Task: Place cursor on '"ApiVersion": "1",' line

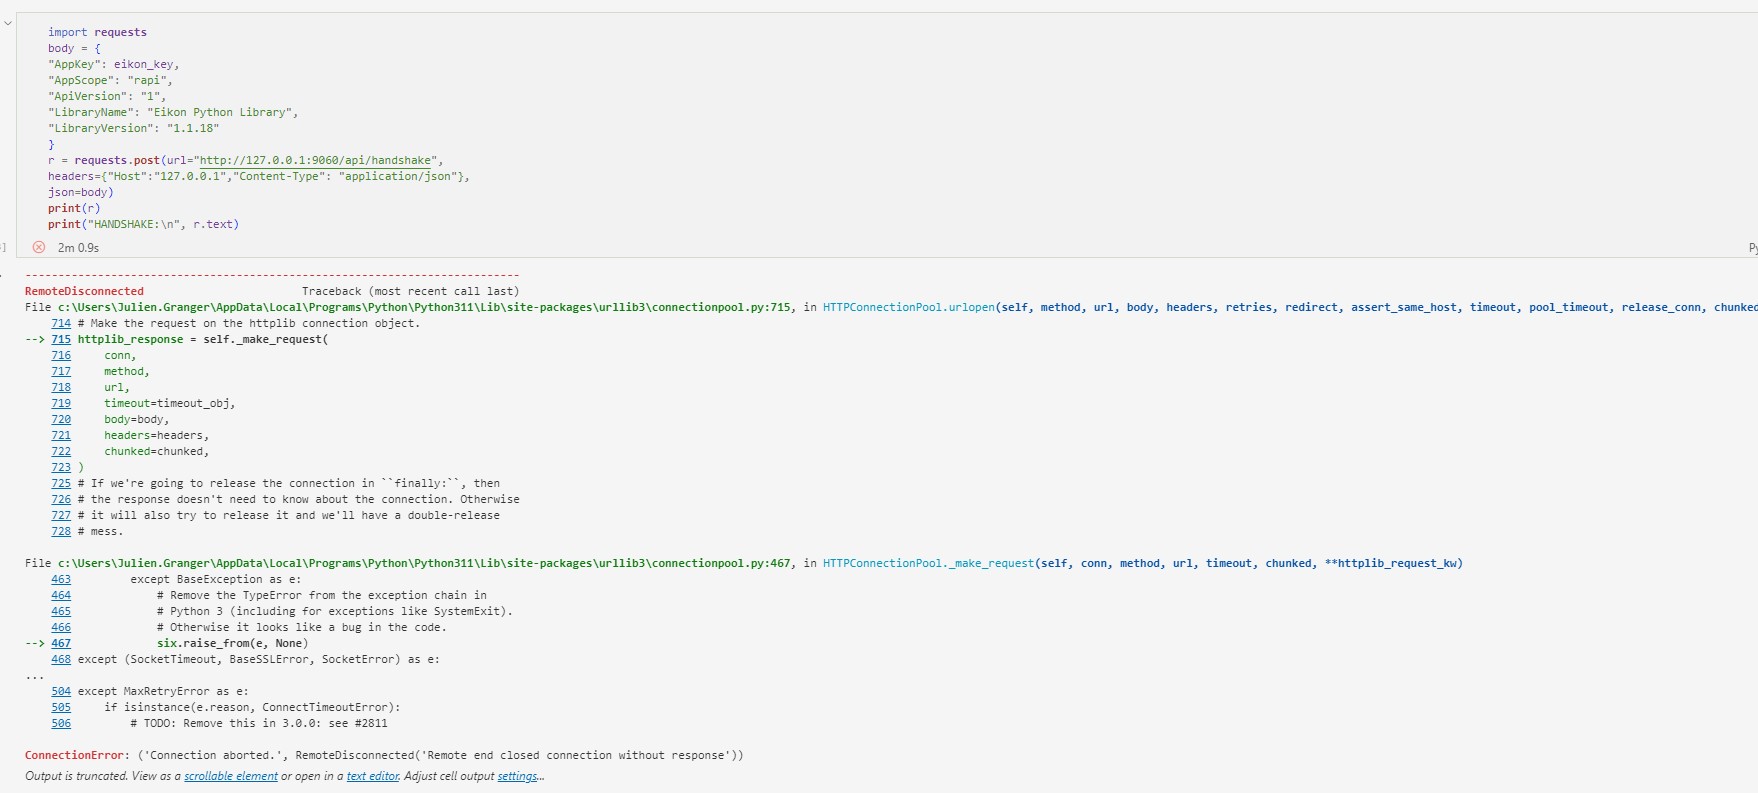Action: [x=107, y=96]
